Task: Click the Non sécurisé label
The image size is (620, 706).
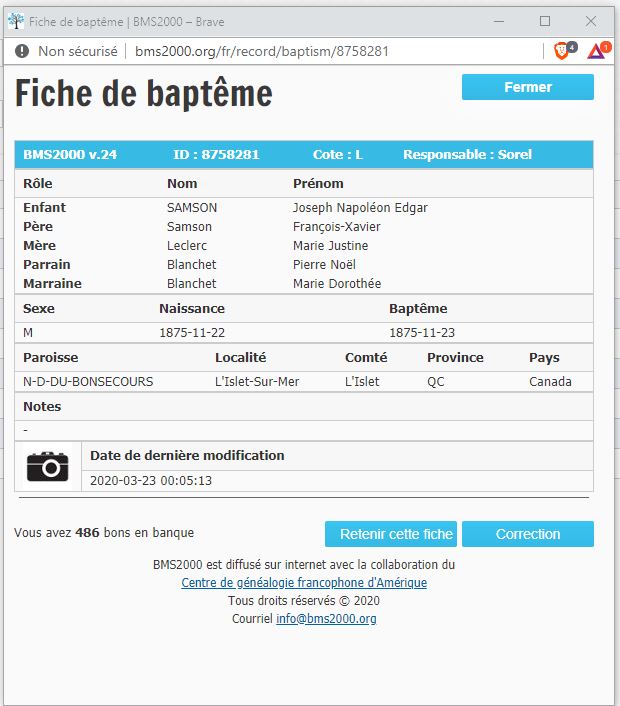Action: (x=78, y=51)
